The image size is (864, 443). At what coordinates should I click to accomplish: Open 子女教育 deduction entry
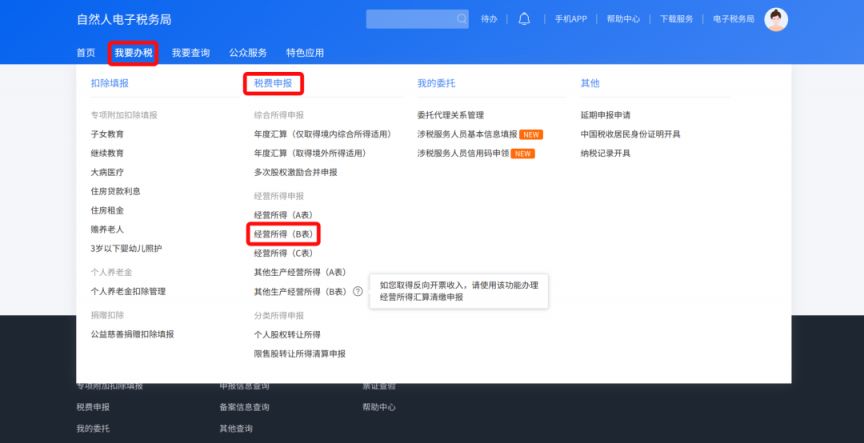[x=107, y=134]
